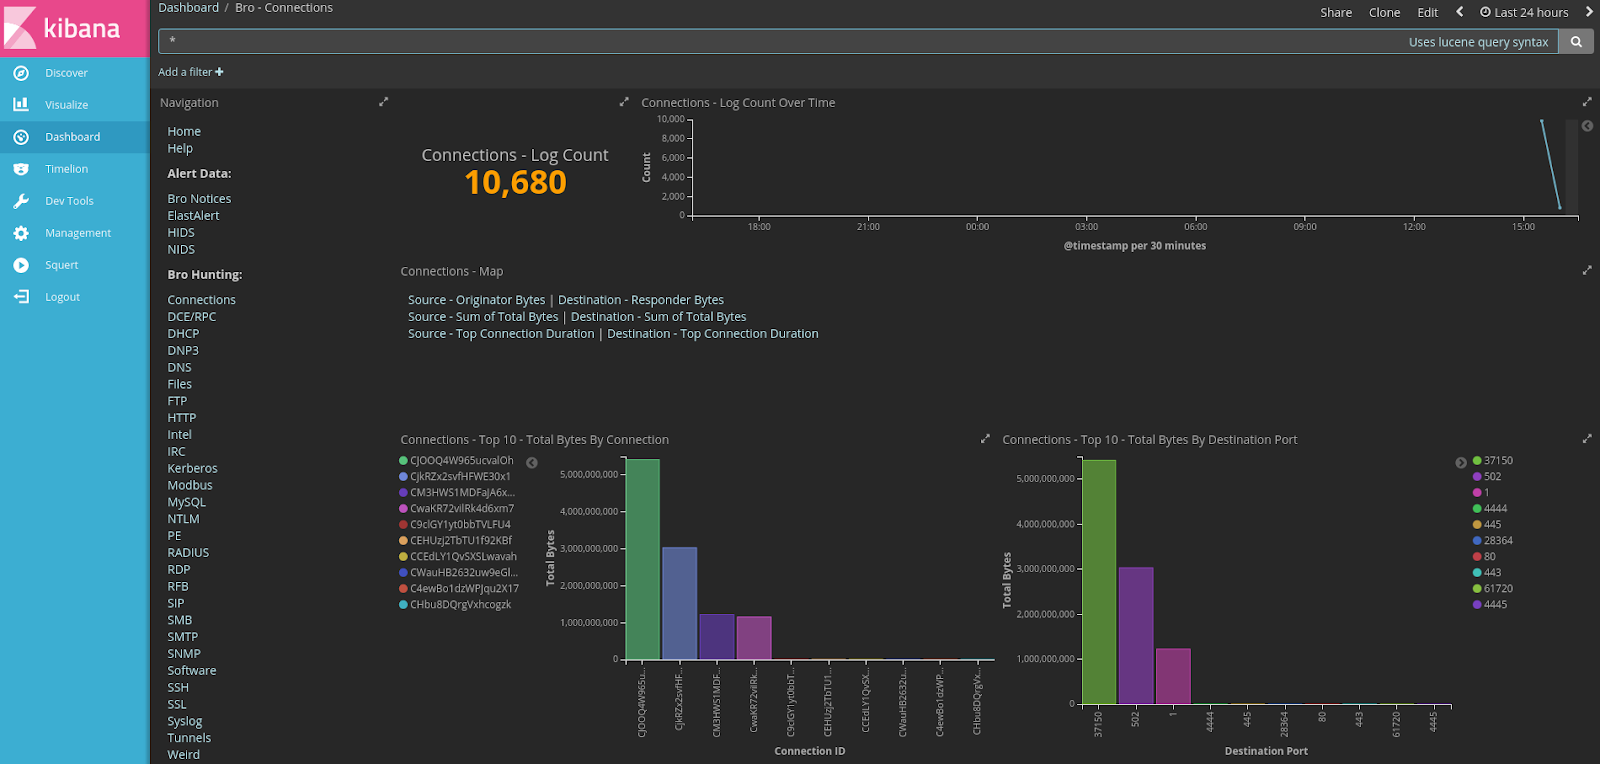Open Visualize from the sidebar
Screen dimensions: 1600x764
[x=66, y=105]
